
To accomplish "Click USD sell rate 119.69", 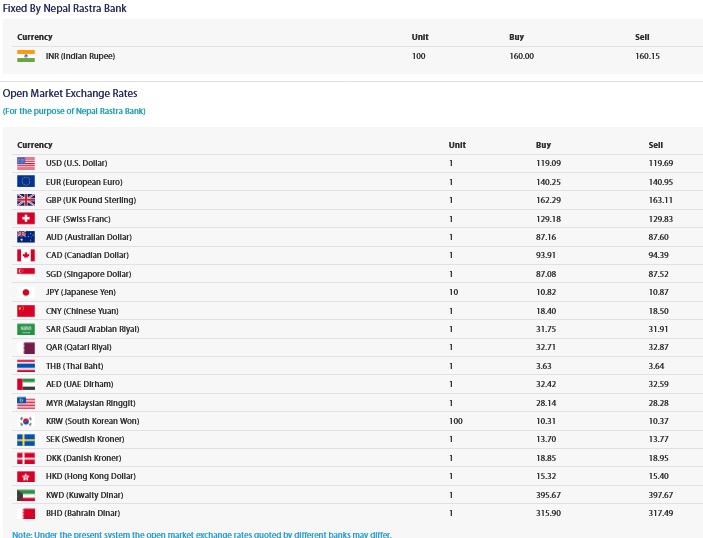I will click(661, 163).
